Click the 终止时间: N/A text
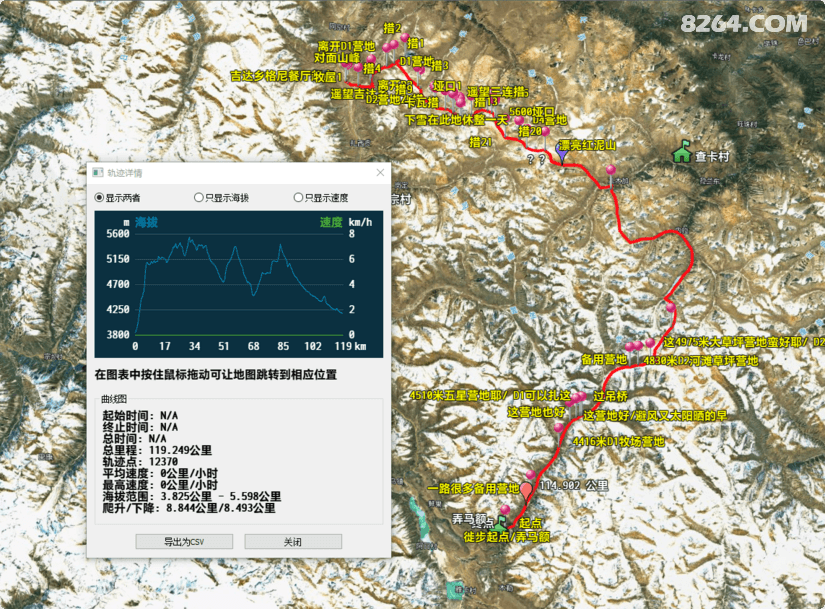 tap(140, 427)
